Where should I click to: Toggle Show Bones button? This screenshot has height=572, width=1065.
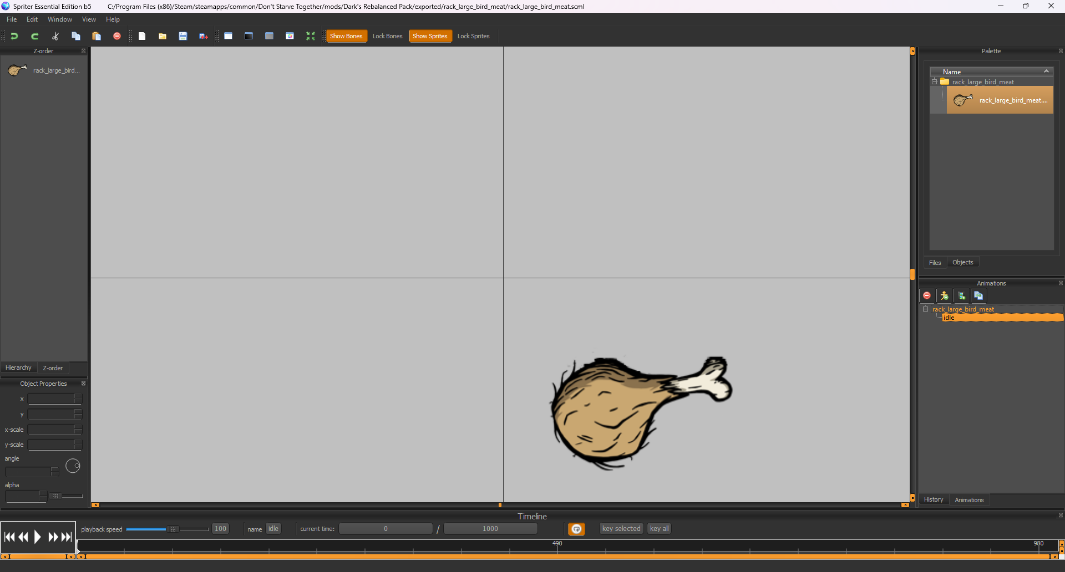tap(346, 36)
